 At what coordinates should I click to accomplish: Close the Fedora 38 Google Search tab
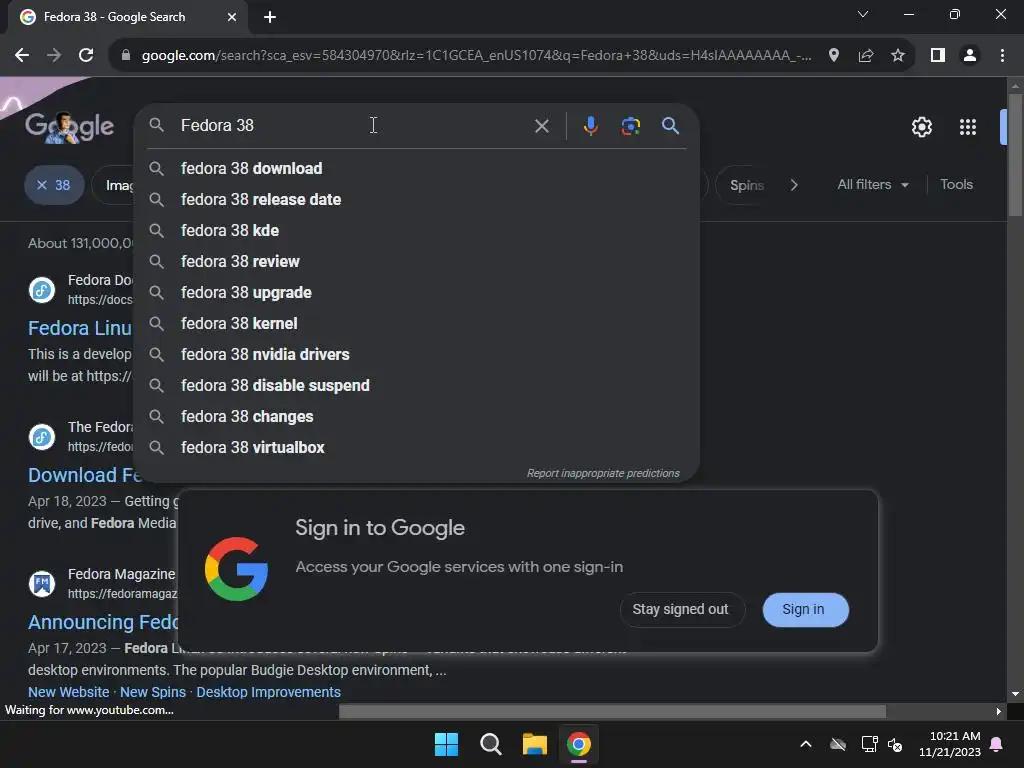tap(232, 17)
